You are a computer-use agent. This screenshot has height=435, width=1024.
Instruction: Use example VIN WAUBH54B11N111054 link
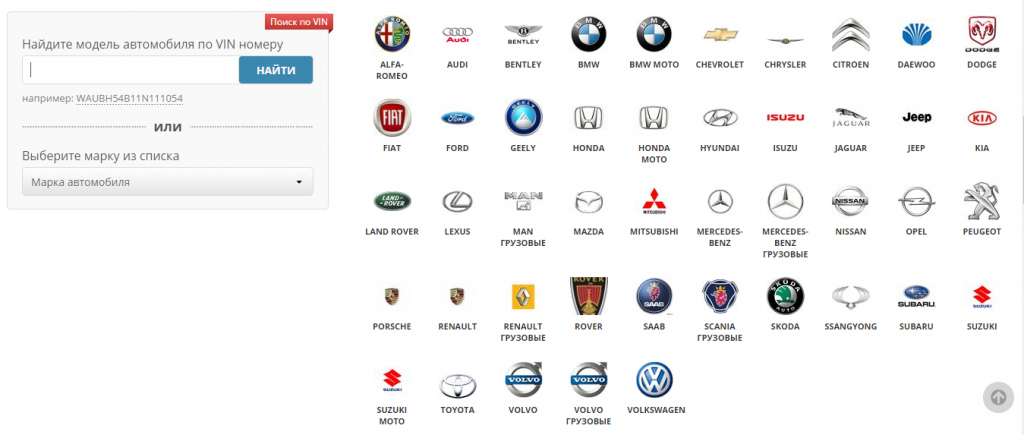pyautogui.click(x=129, y=99)
